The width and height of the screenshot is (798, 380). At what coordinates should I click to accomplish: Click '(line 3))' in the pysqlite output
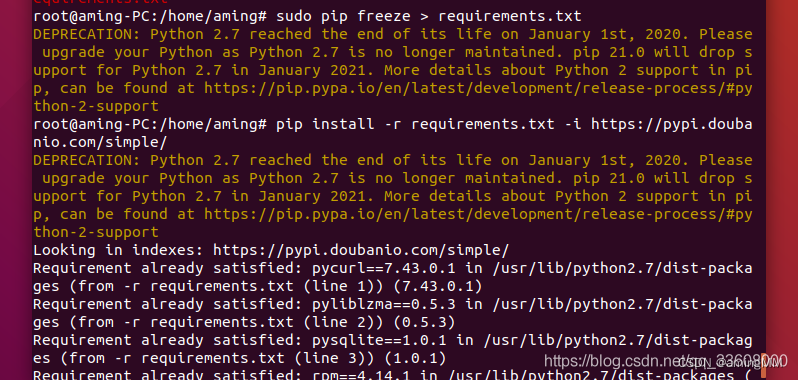point(334,359)
